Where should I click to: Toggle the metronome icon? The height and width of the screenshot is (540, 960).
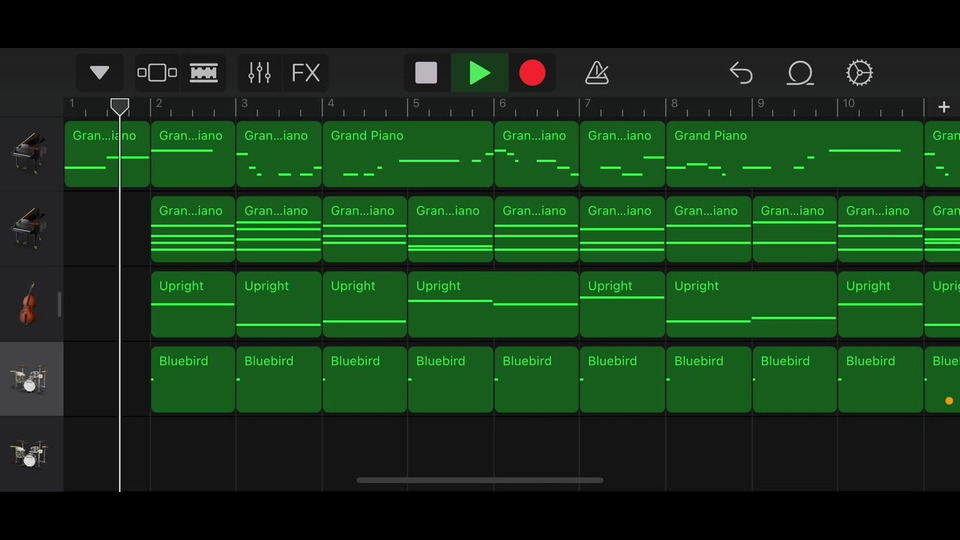coord(597,73)
